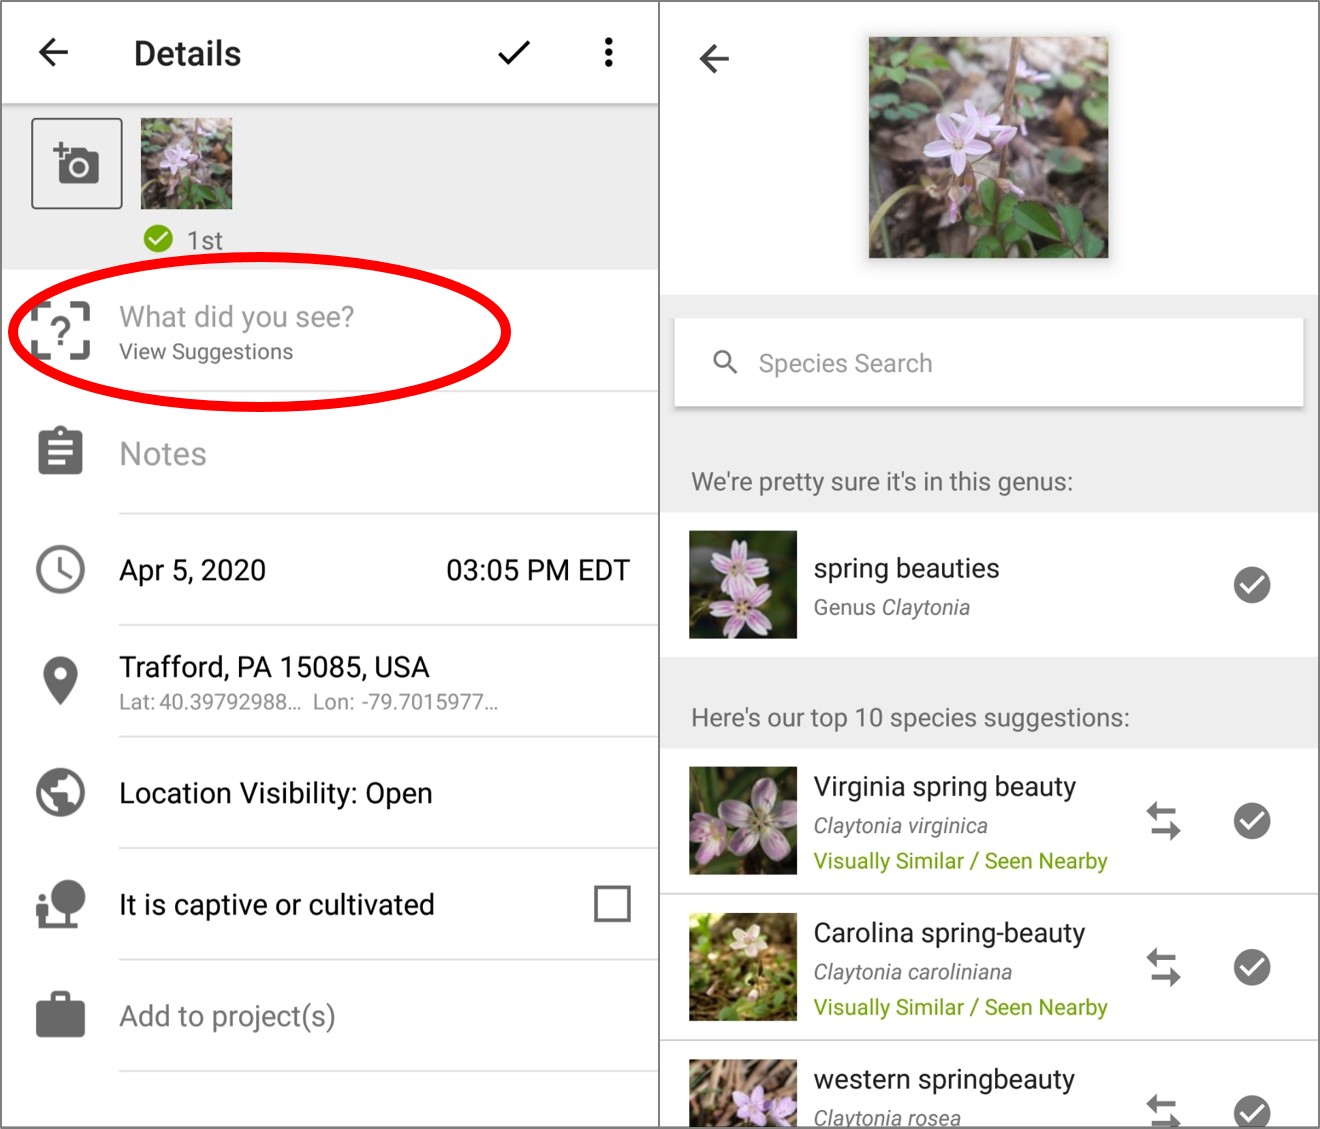The width and height of the screenshot is (1320, 1129).
Task: Open western springbeauty taxon details
Action: click(944, 1095)
